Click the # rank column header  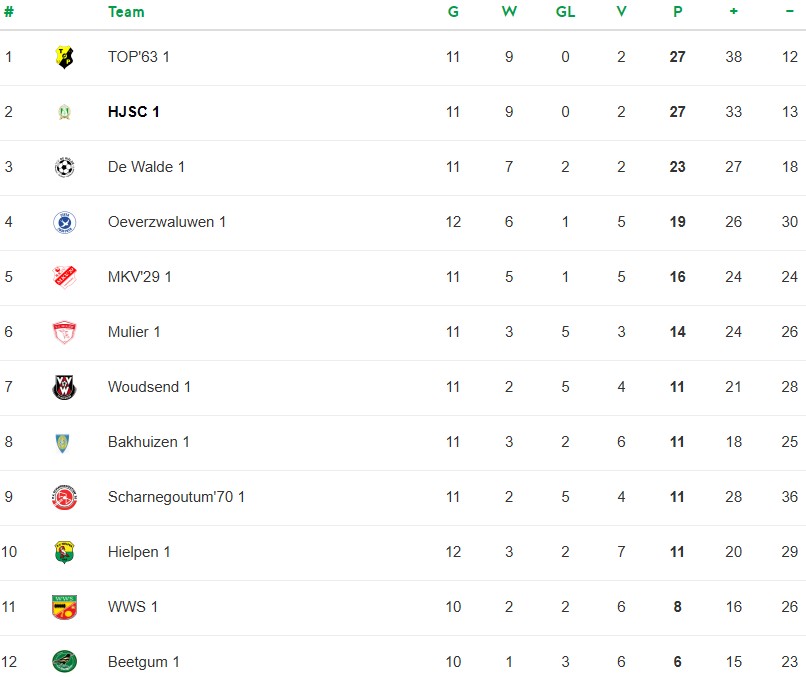coord(9,12)
